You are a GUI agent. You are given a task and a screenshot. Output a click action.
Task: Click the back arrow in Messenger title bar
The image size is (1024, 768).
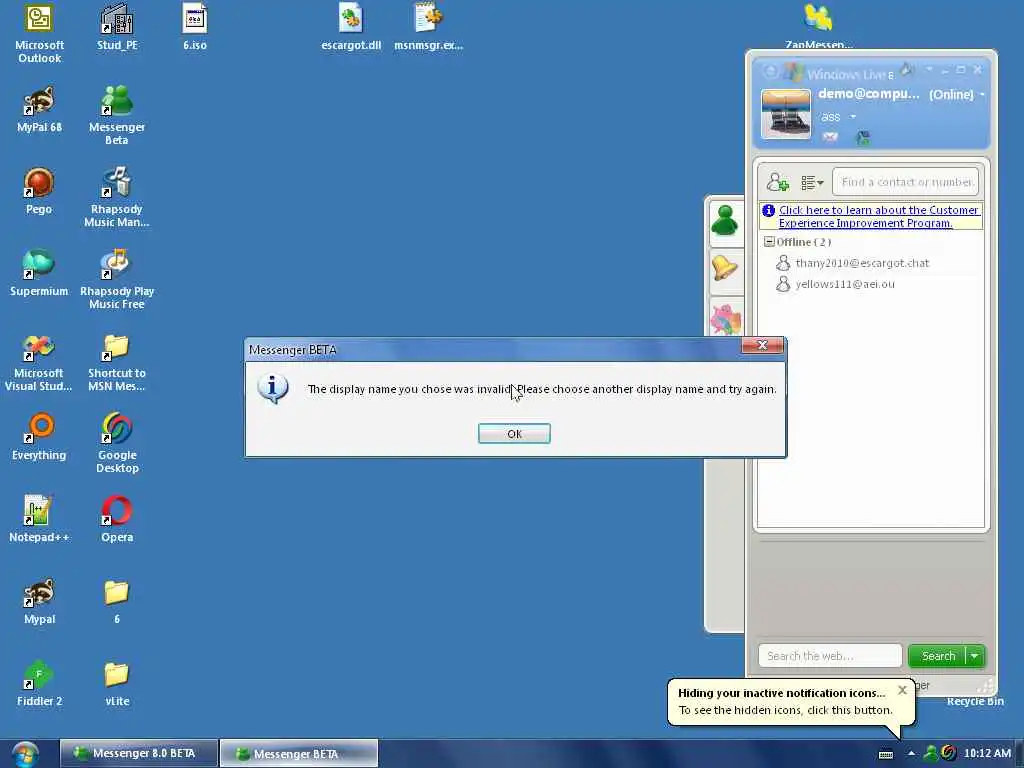pos(770,71)
